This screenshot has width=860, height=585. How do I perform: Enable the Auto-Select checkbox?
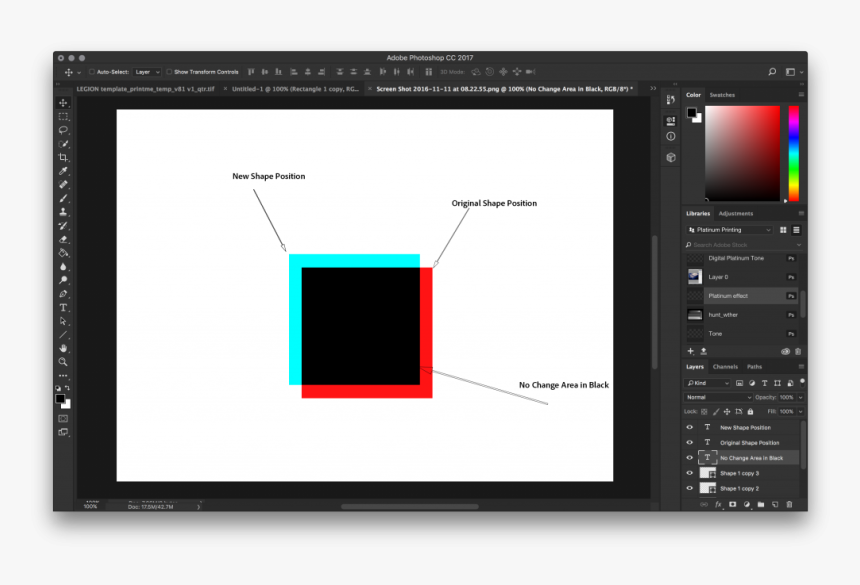[x=92, y=72]
